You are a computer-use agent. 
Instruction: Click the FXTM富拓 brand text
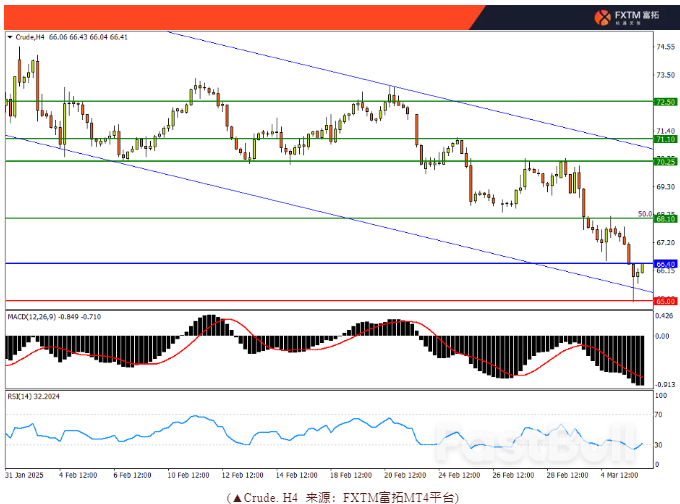tap(642, 16)
